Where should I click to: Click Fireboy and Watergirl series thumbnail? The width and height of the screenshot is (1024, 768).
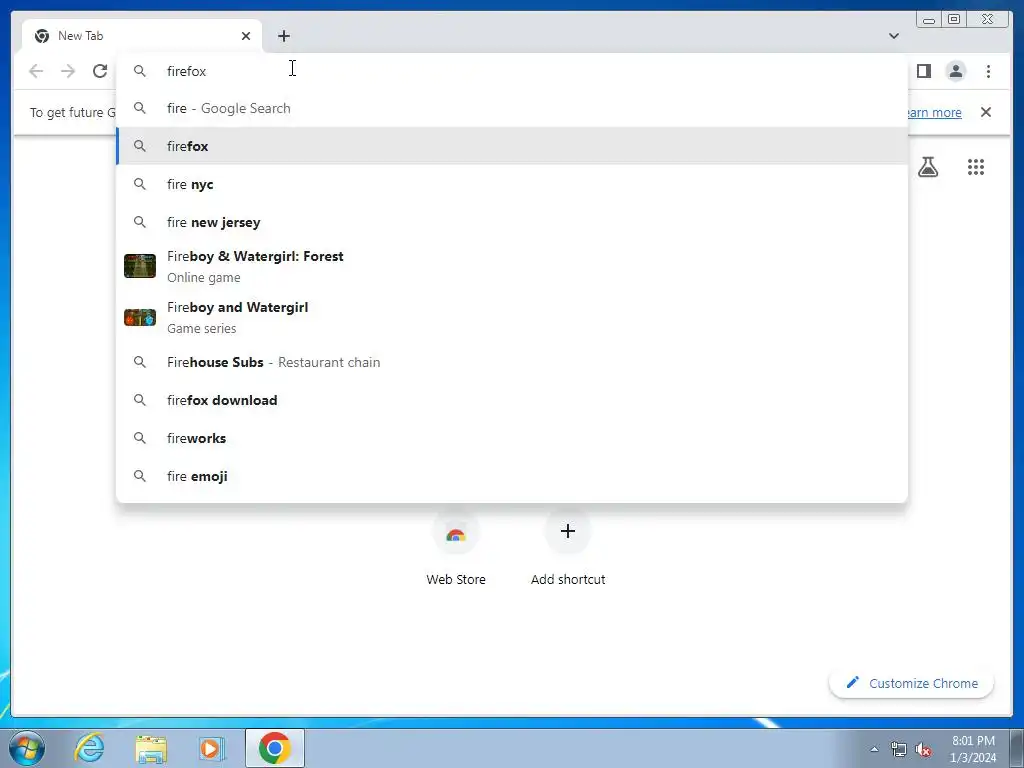(x=140, y=317)
